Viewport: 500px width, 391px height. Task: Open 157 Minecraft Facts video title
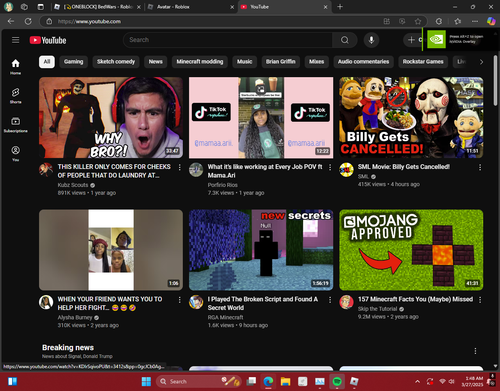[x=415, y=299]
